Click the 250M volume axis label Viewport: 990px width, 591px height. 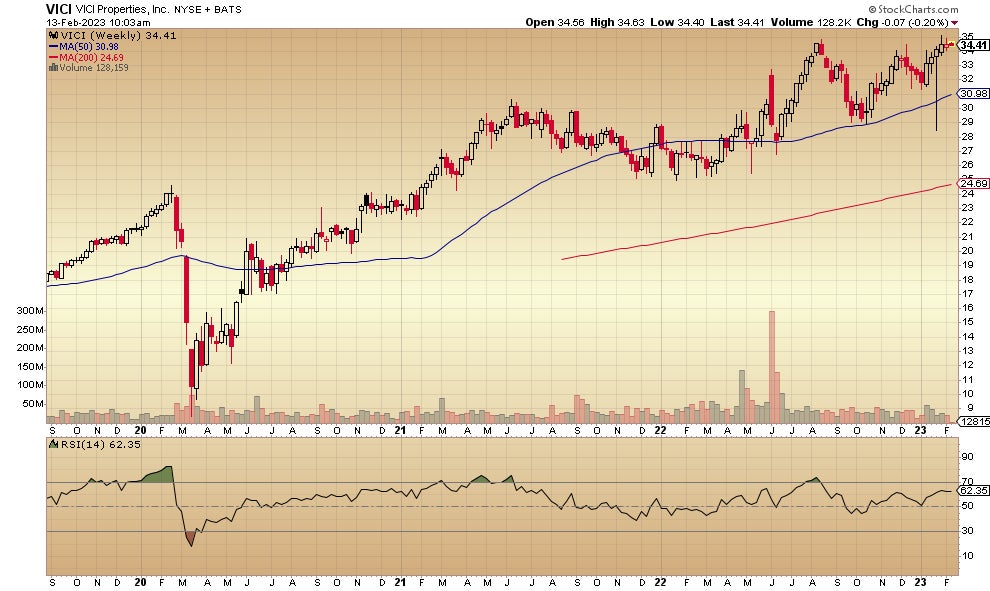tap(30, 330)
